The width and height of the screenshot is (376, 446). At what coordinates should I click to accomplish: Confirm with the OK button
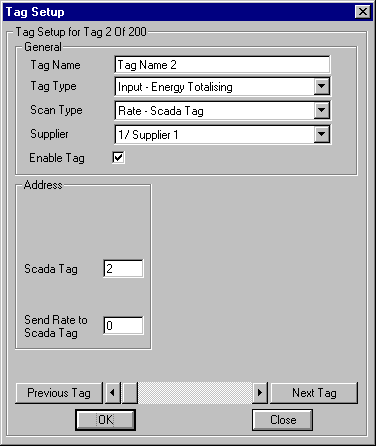click(x=106, y=420)
